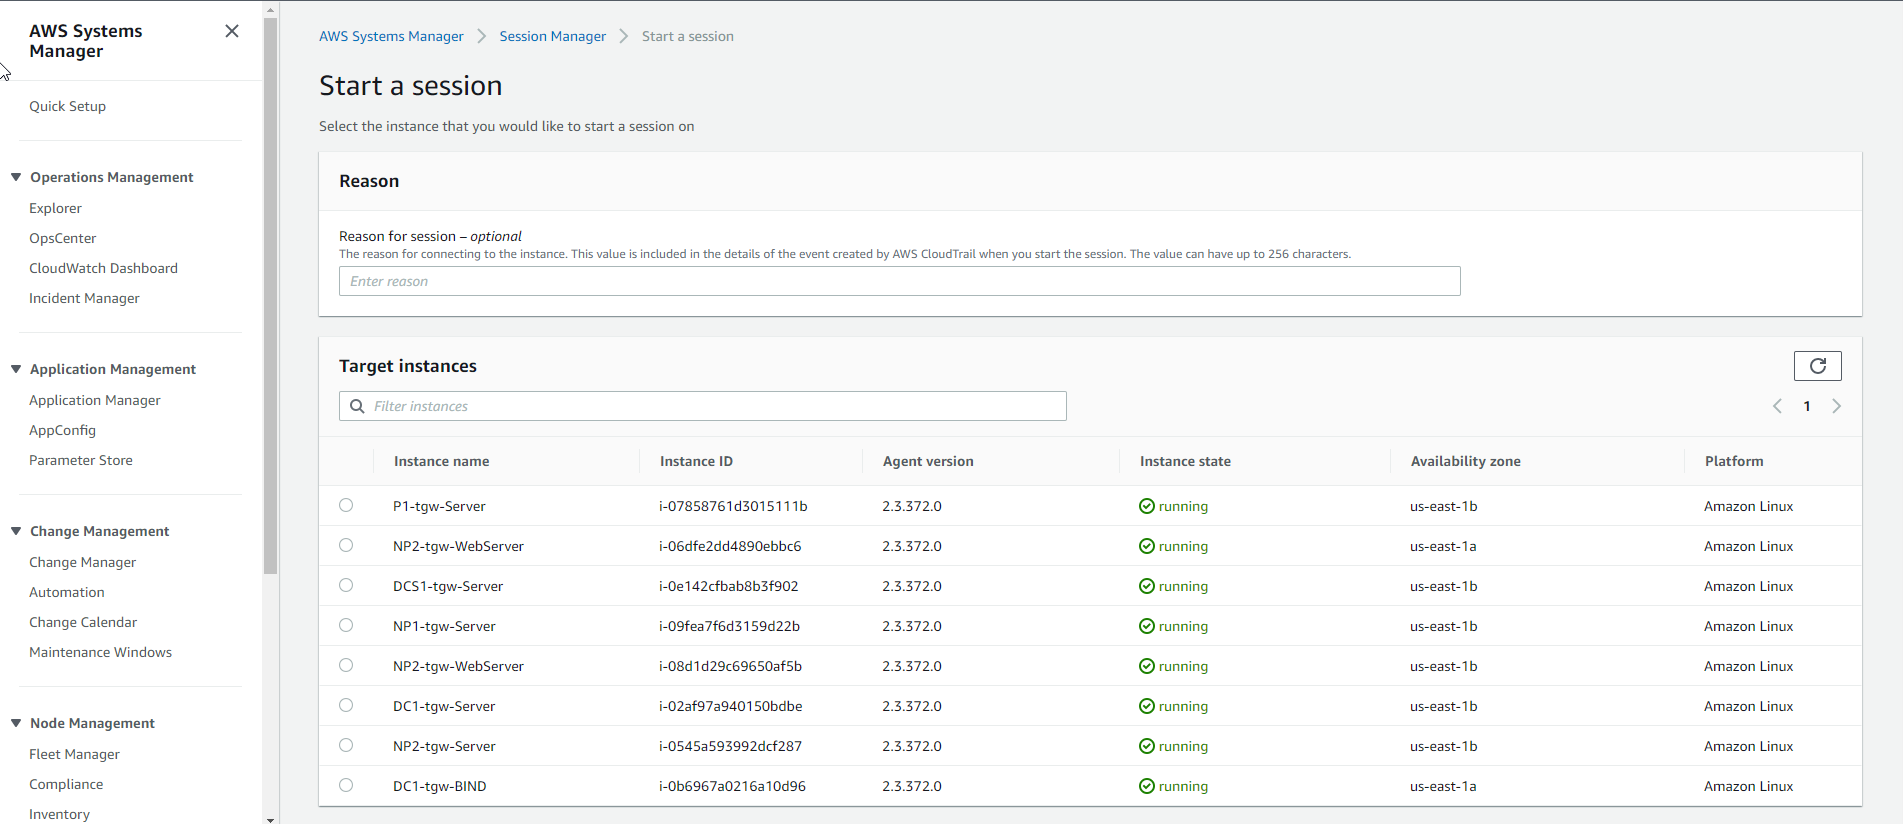Collapse the Node Management section
1903x824 pixels.
point(16,723)
